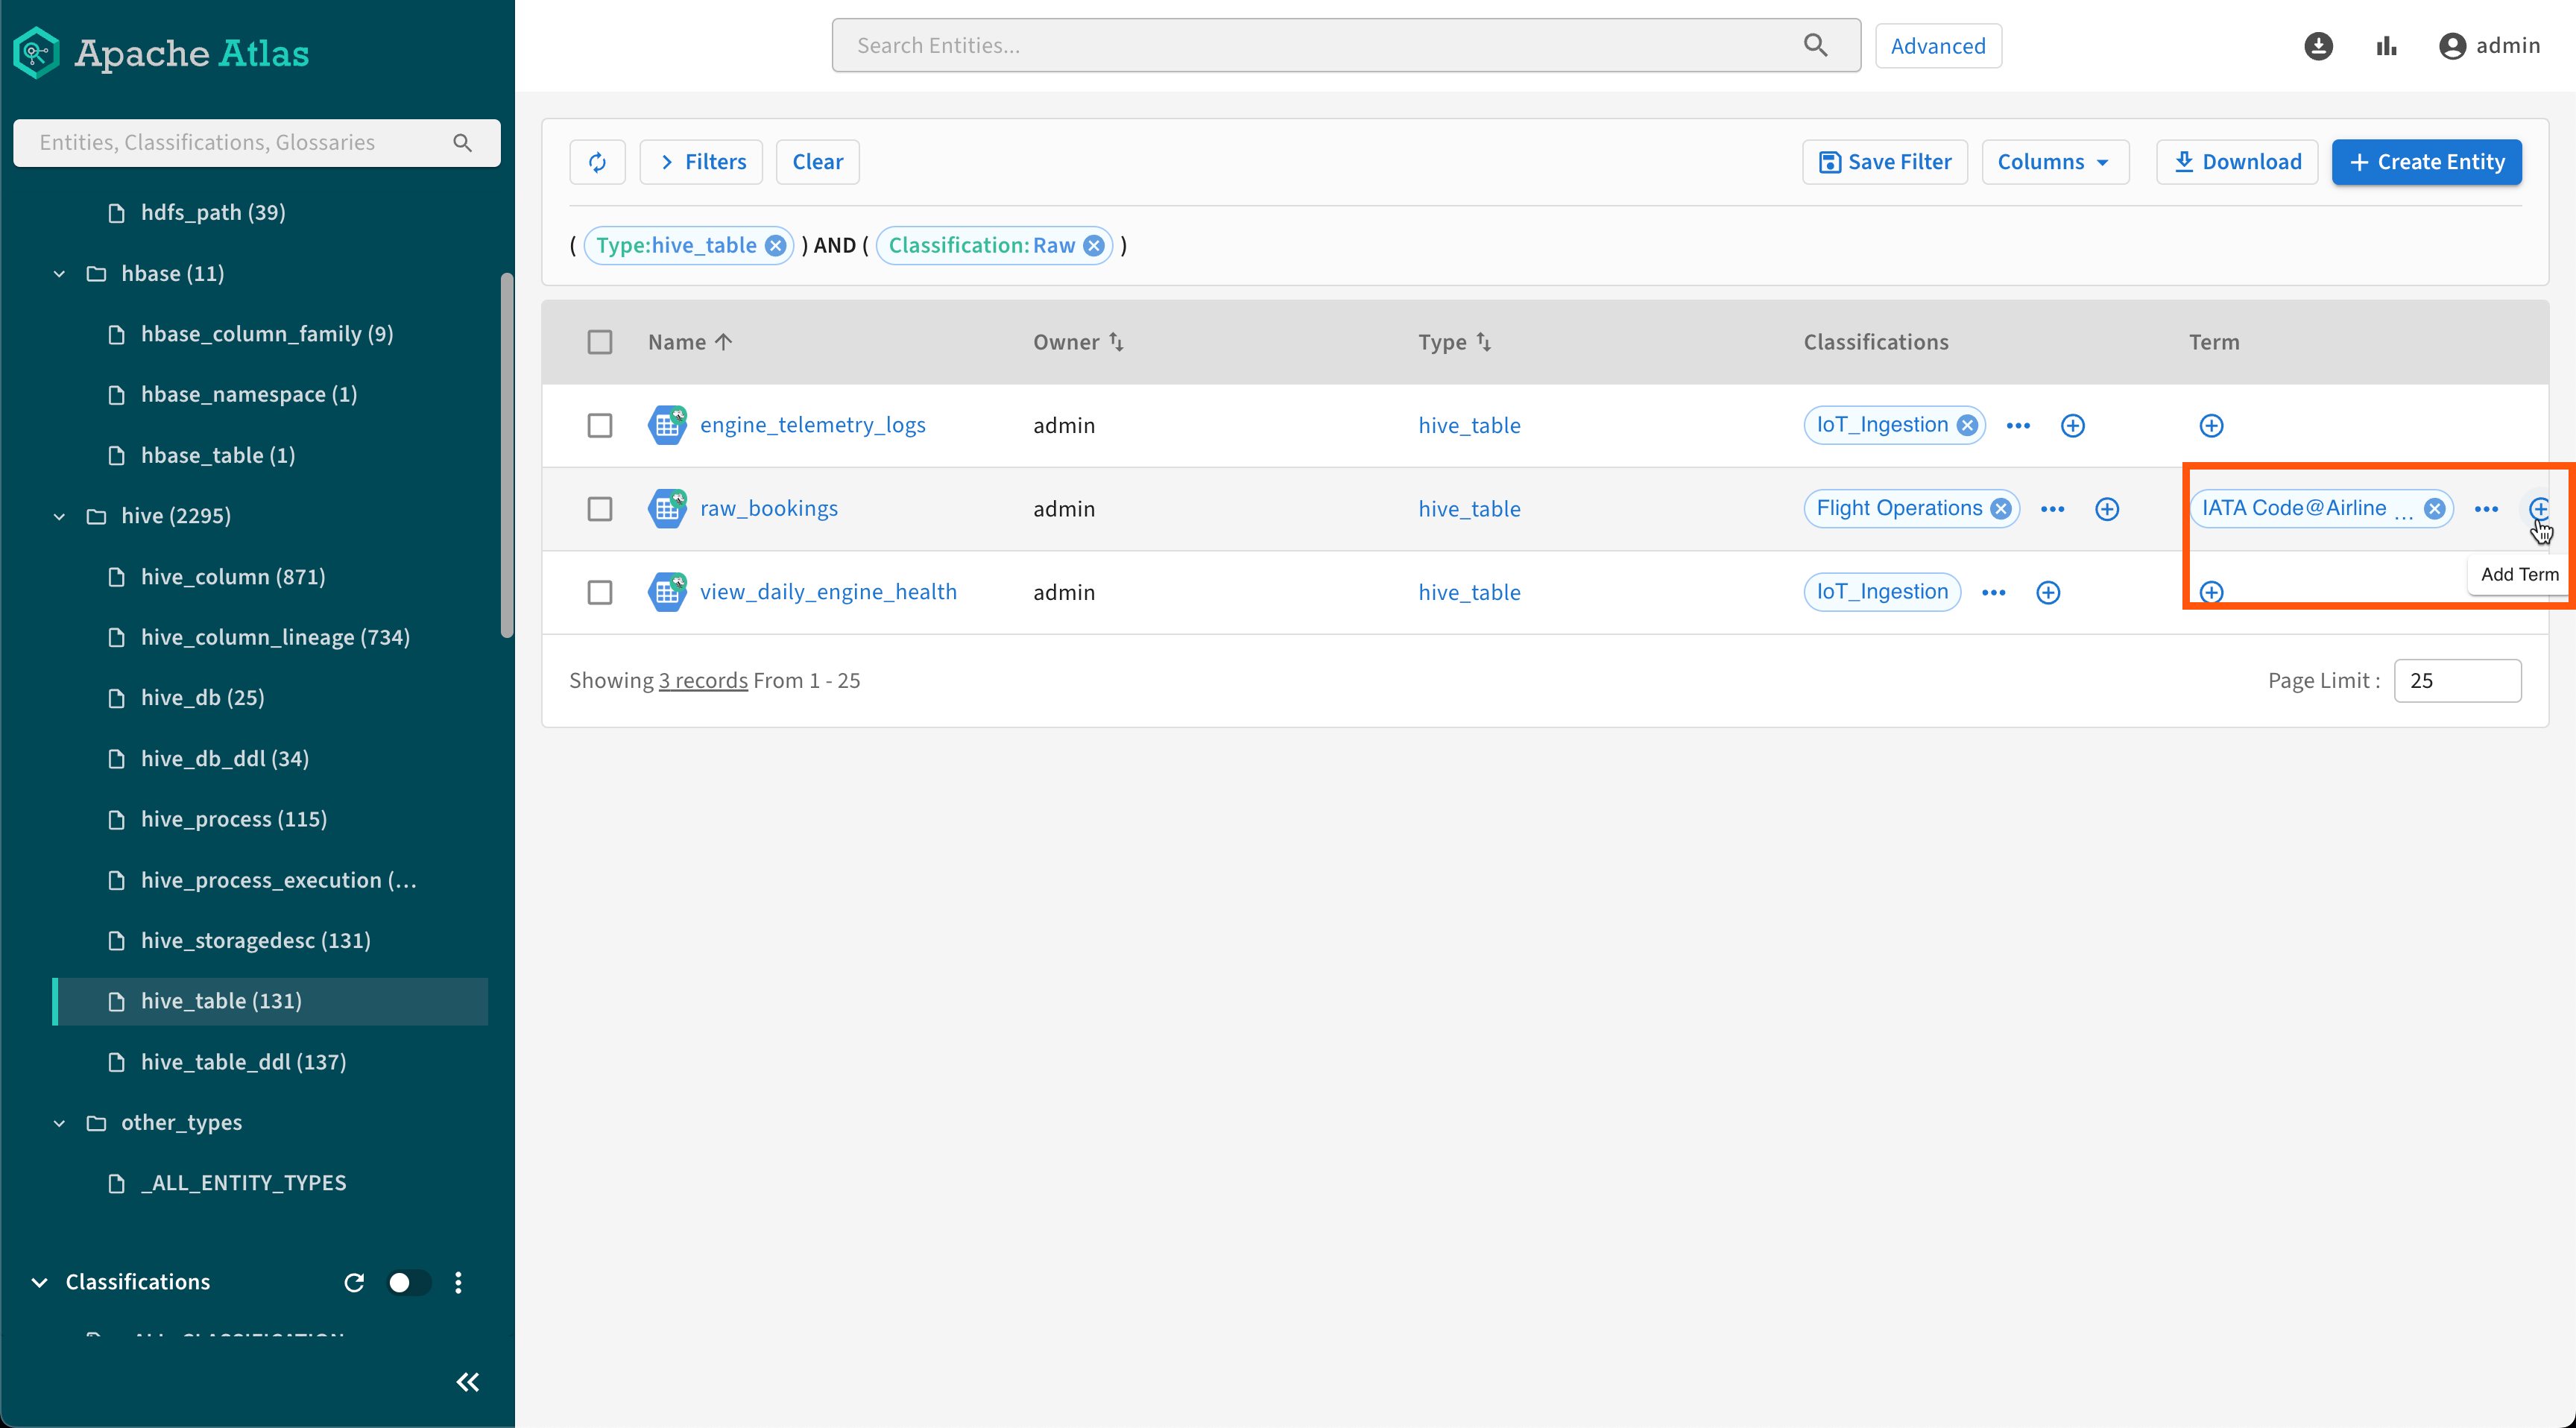Toggle the Classifications view switch
The width and height of the screenshot is (2576, 1428).
click(408, 1282)
